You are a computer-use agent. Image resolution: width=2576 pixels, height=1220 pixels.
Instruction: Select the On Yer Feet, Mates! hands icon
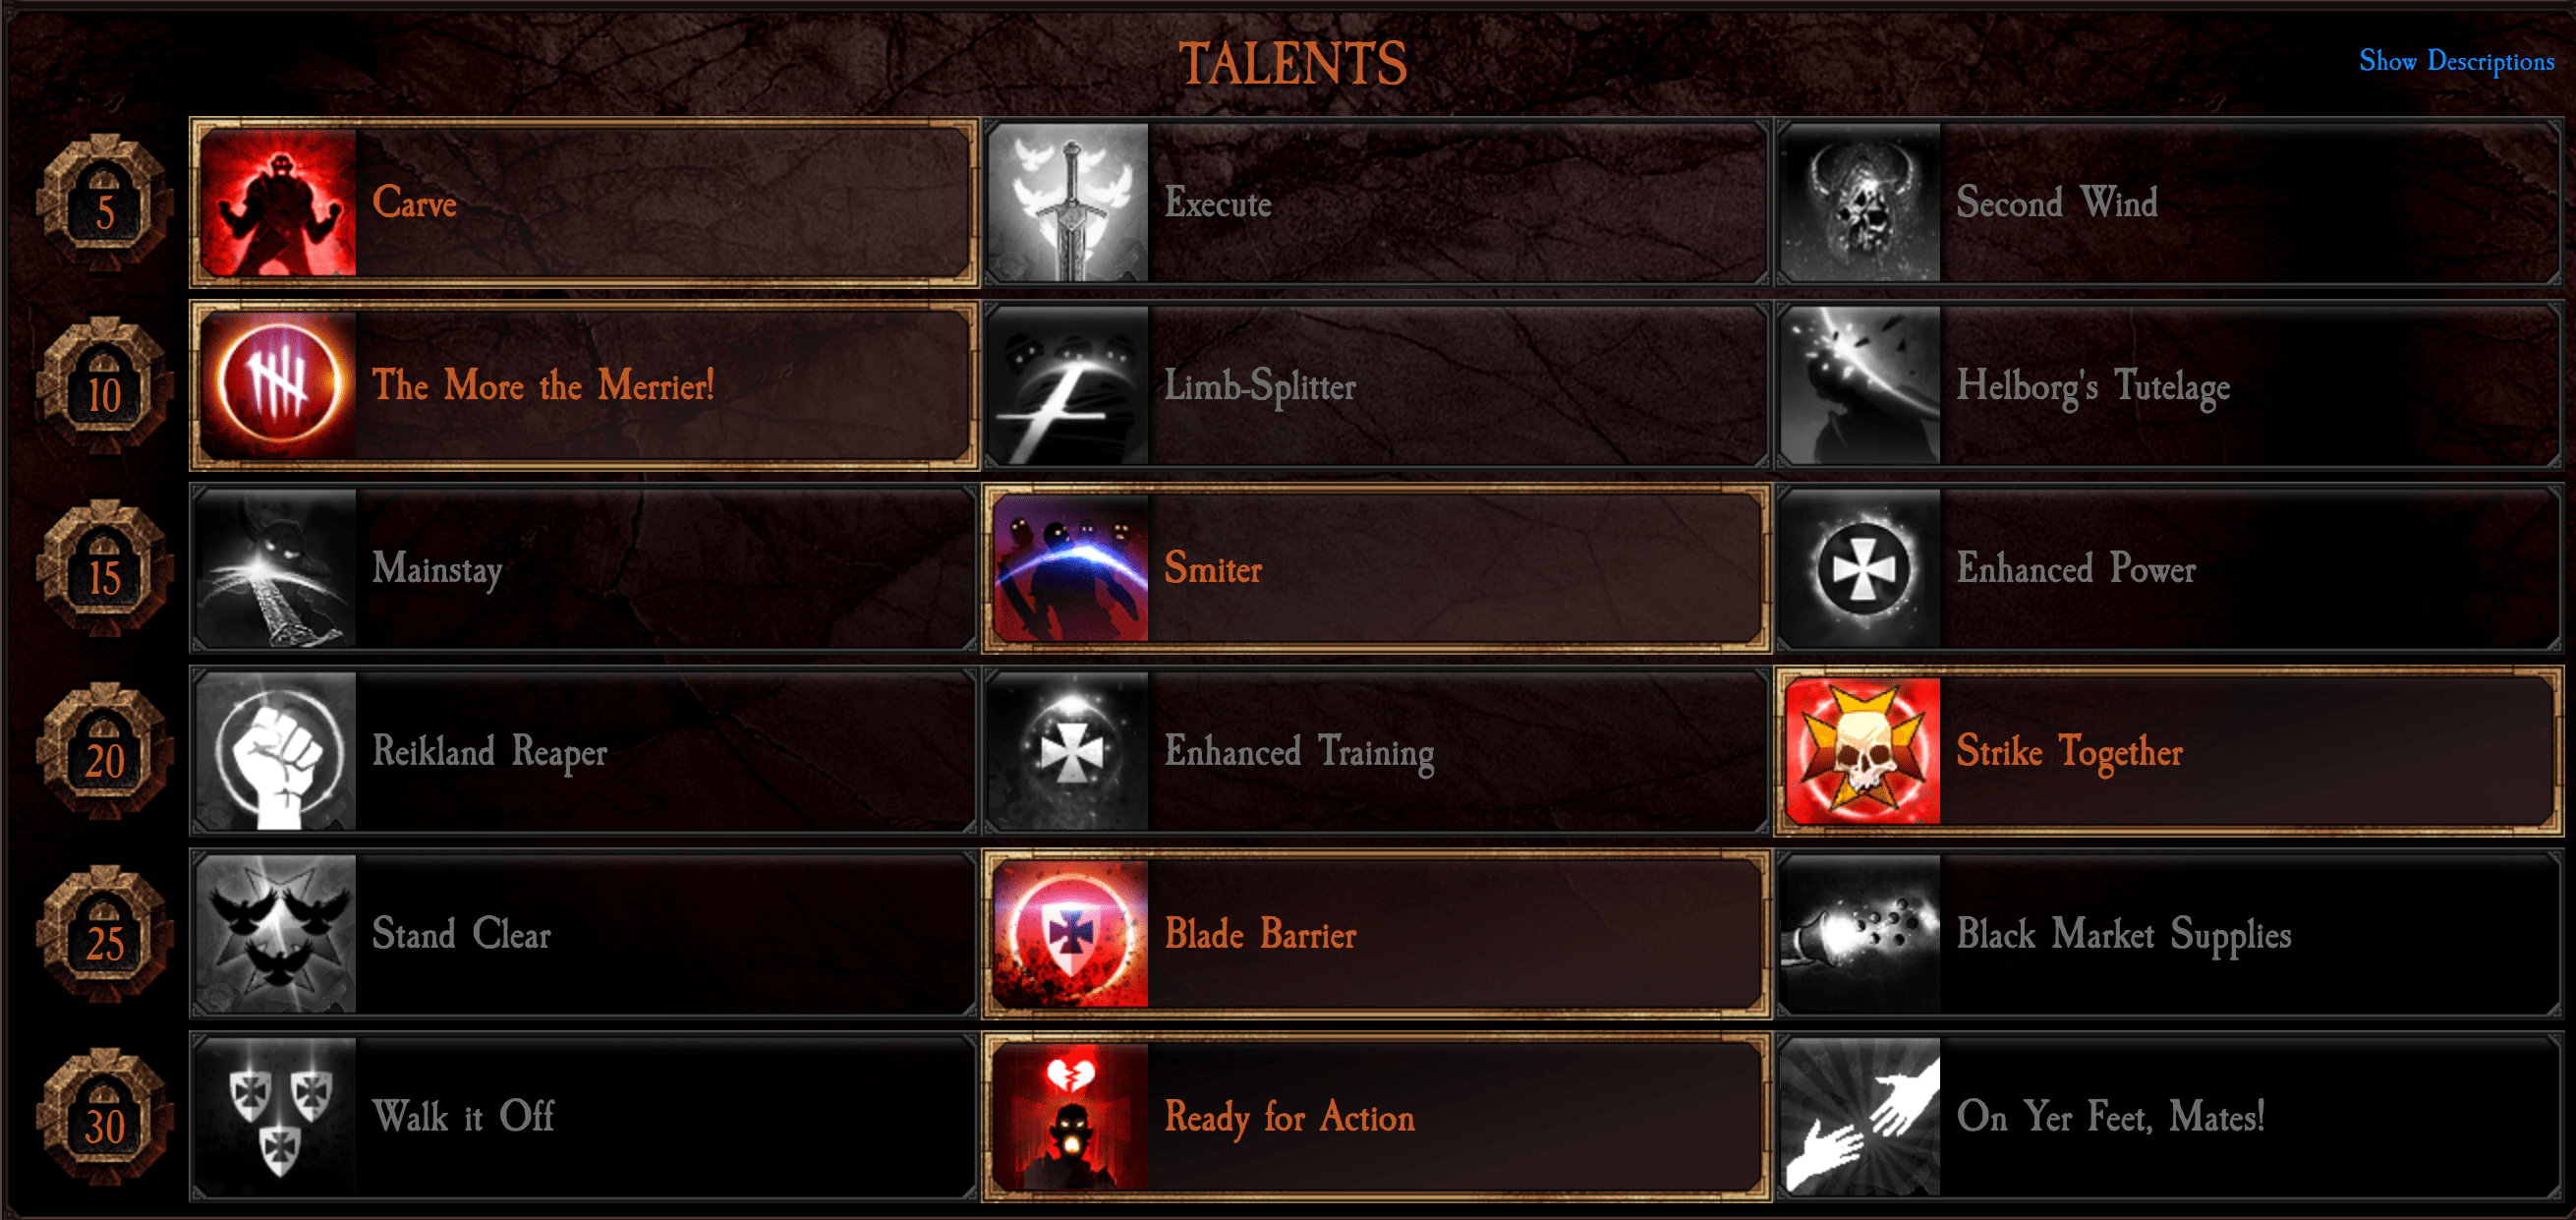[1862, 1117]
